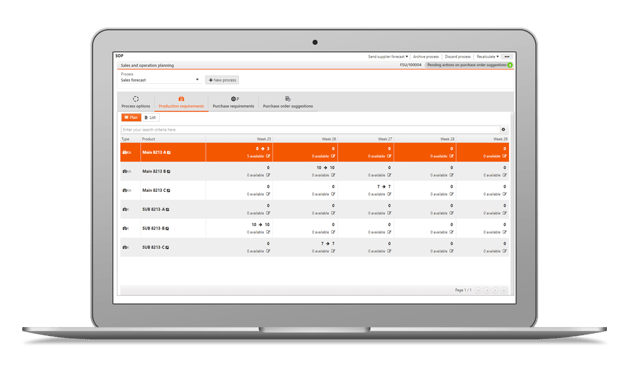
Task: Click the search criteria input field
Action: 310,130
